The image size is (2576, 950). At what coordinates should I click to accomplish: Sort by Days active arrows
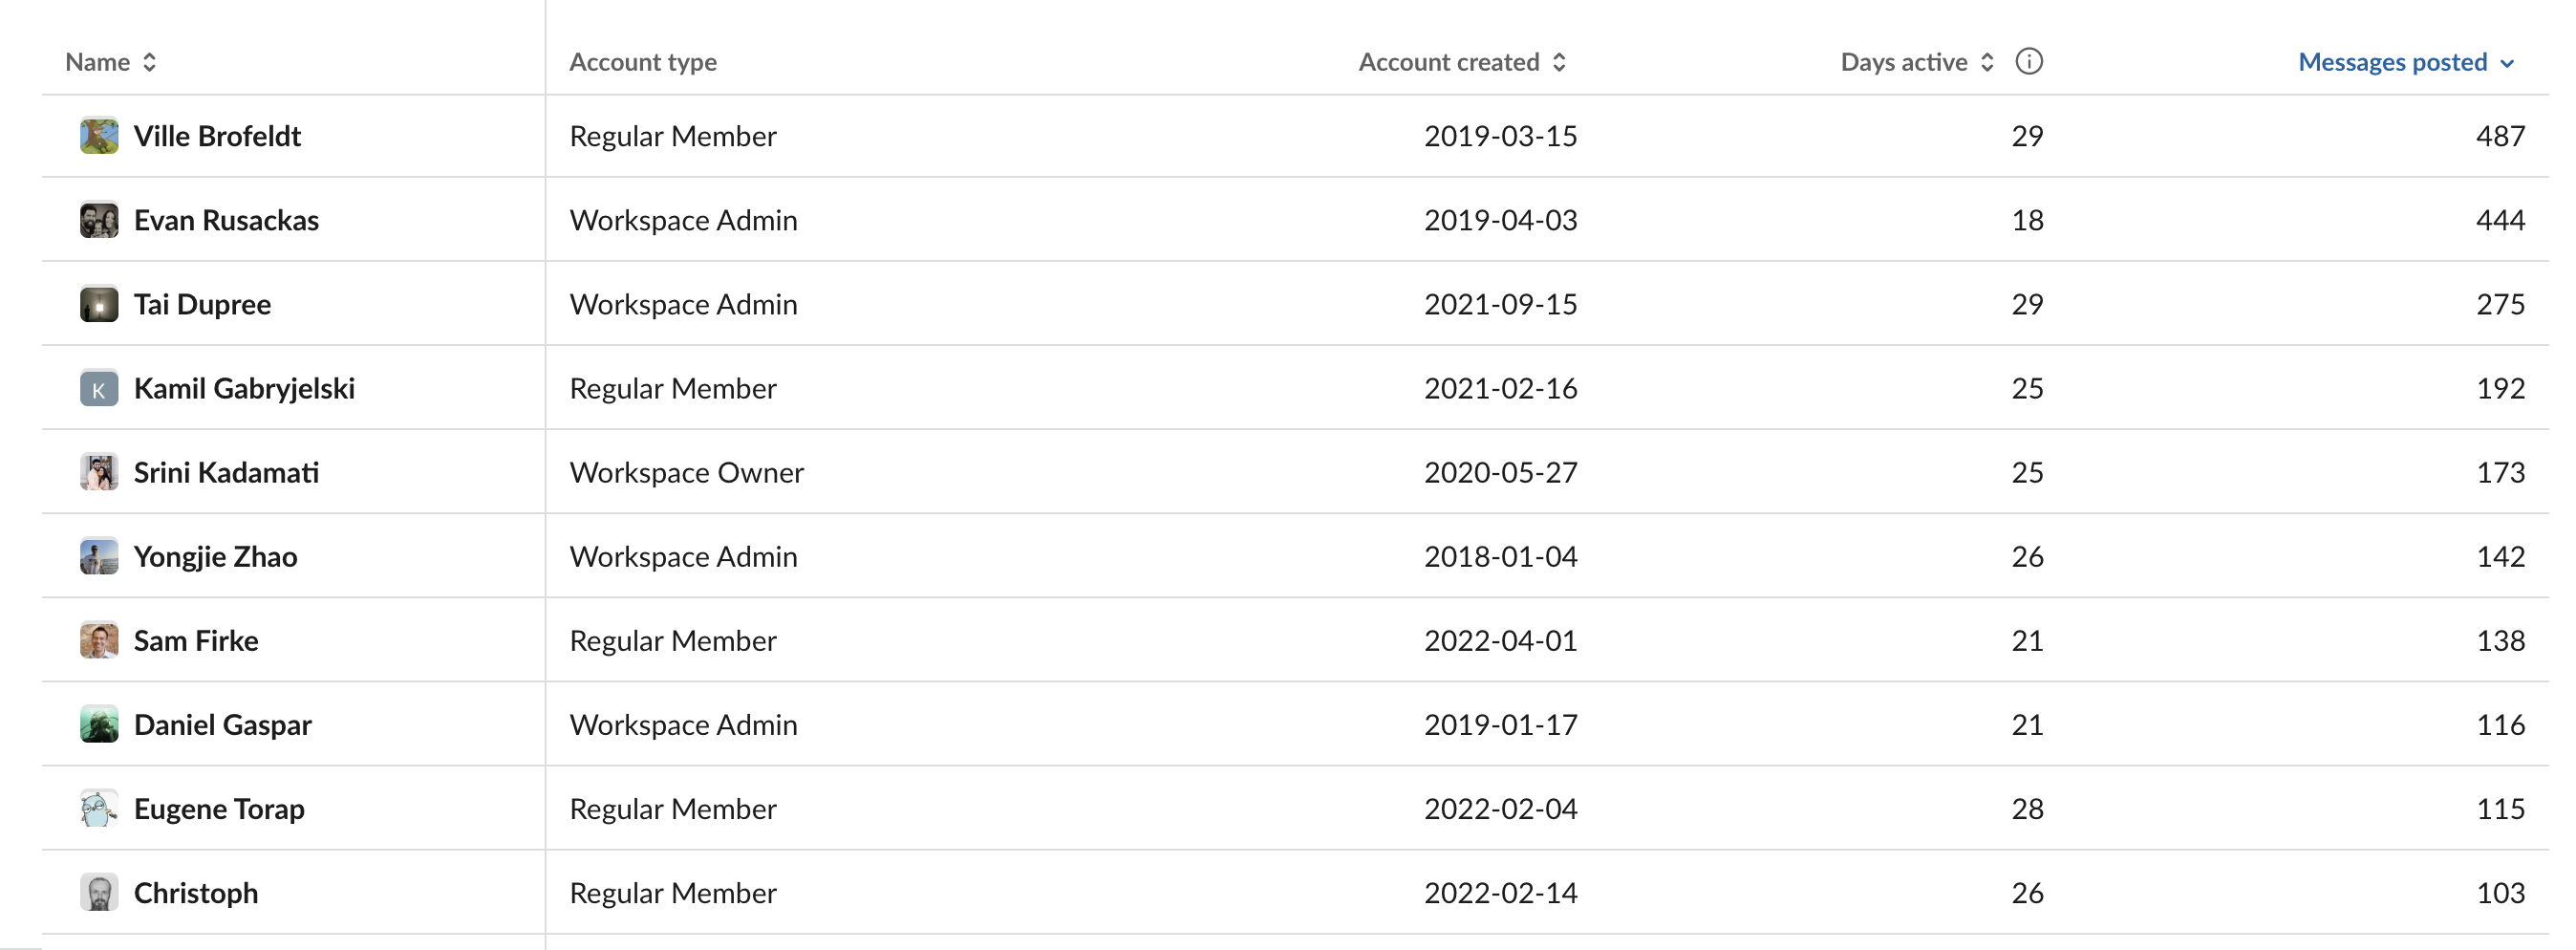click(x=1987, y=62)
